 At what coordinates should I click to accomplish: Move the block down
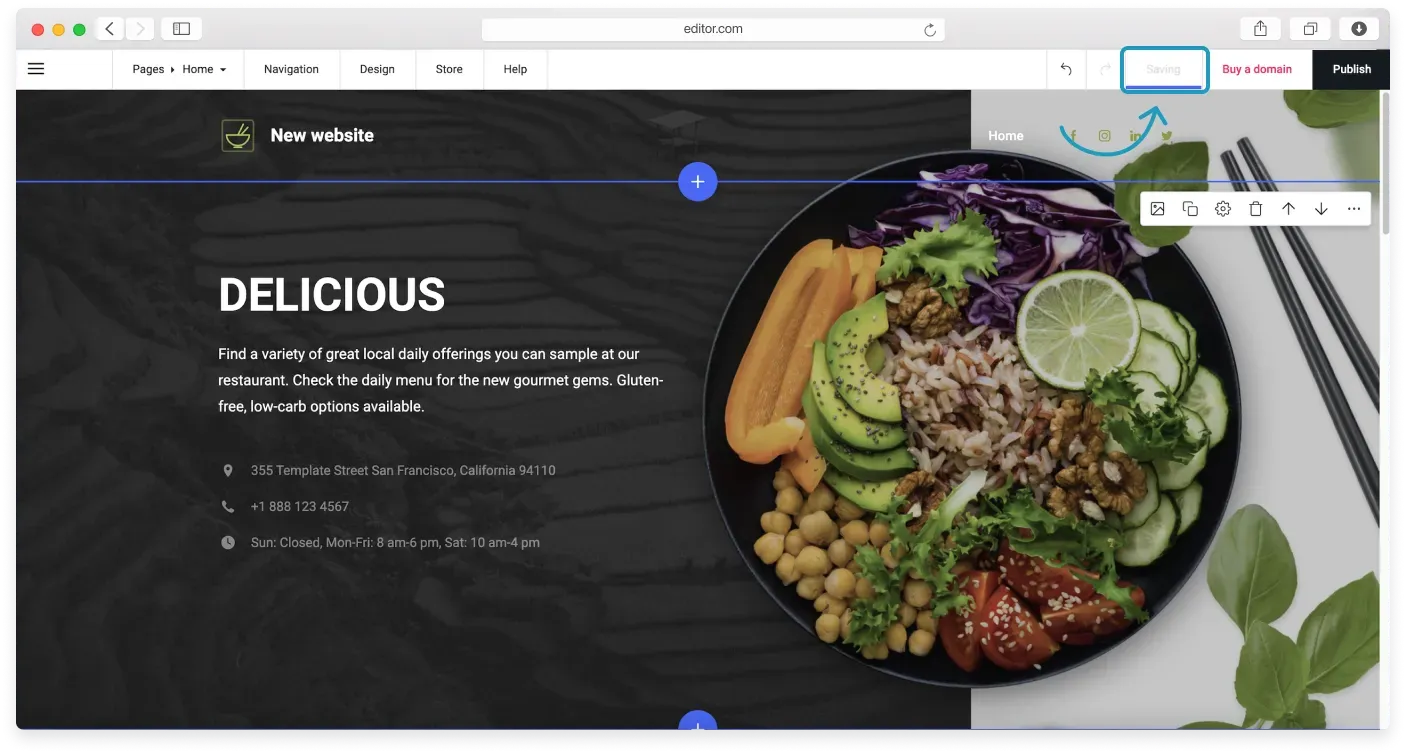pos(1321,209)
